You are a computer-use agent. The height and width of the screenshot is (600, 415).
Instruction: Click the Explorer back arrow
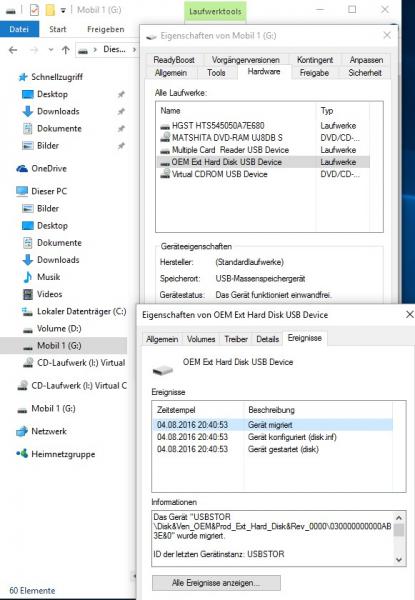point(13,50)
